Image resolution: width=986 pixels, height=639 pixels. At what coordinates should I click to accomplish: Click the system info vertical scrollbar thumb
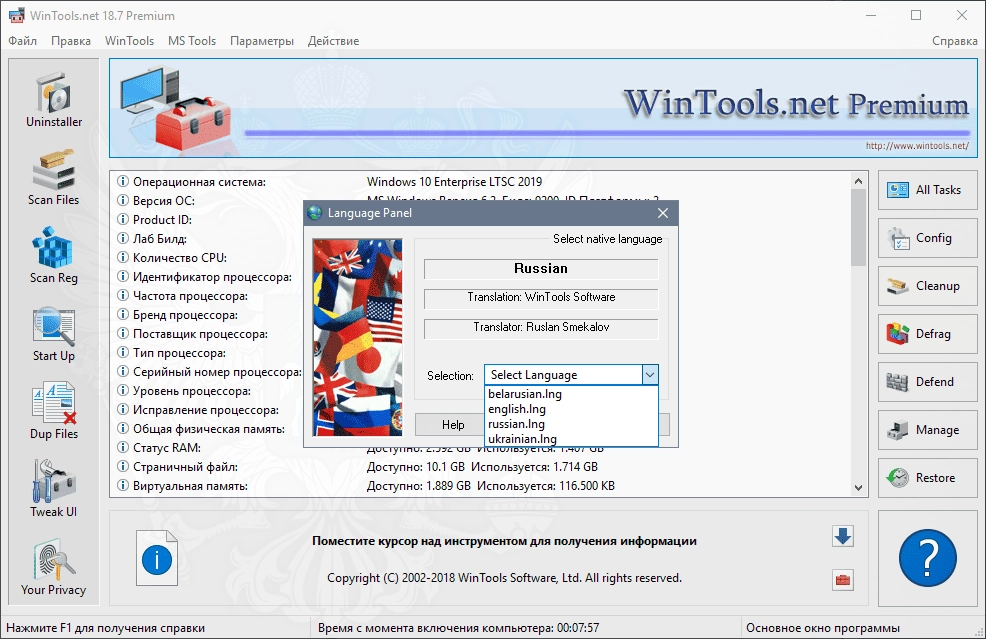pos(858,227)
